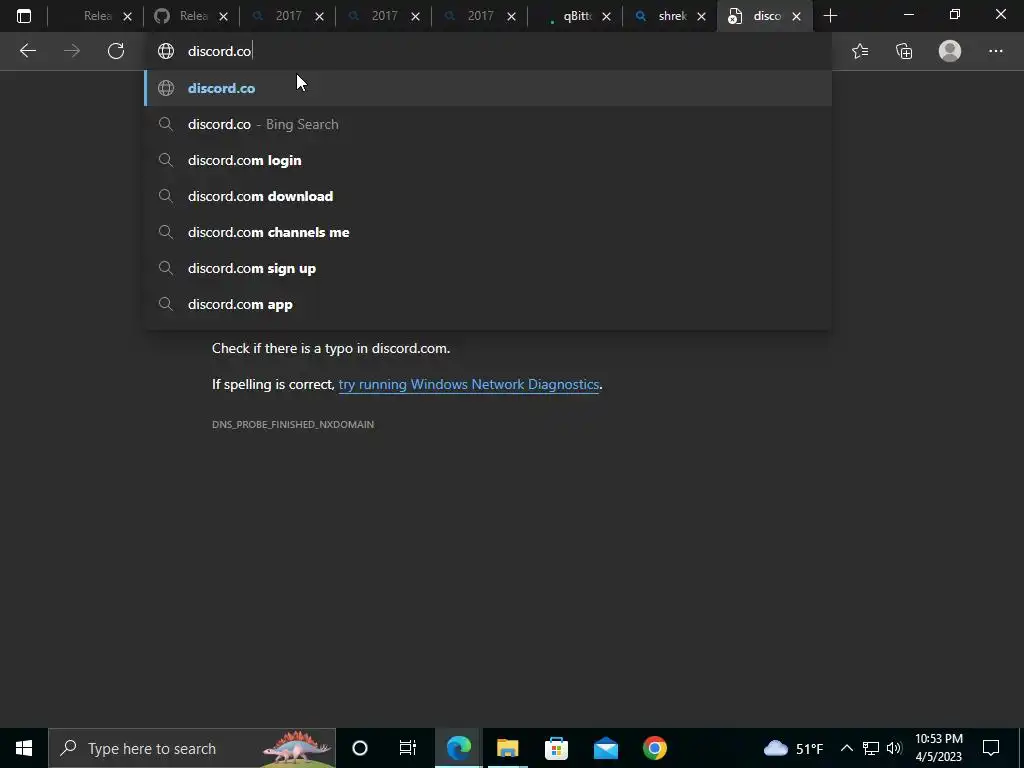
Task: Open Task View icon
Action: pos(408,748)
